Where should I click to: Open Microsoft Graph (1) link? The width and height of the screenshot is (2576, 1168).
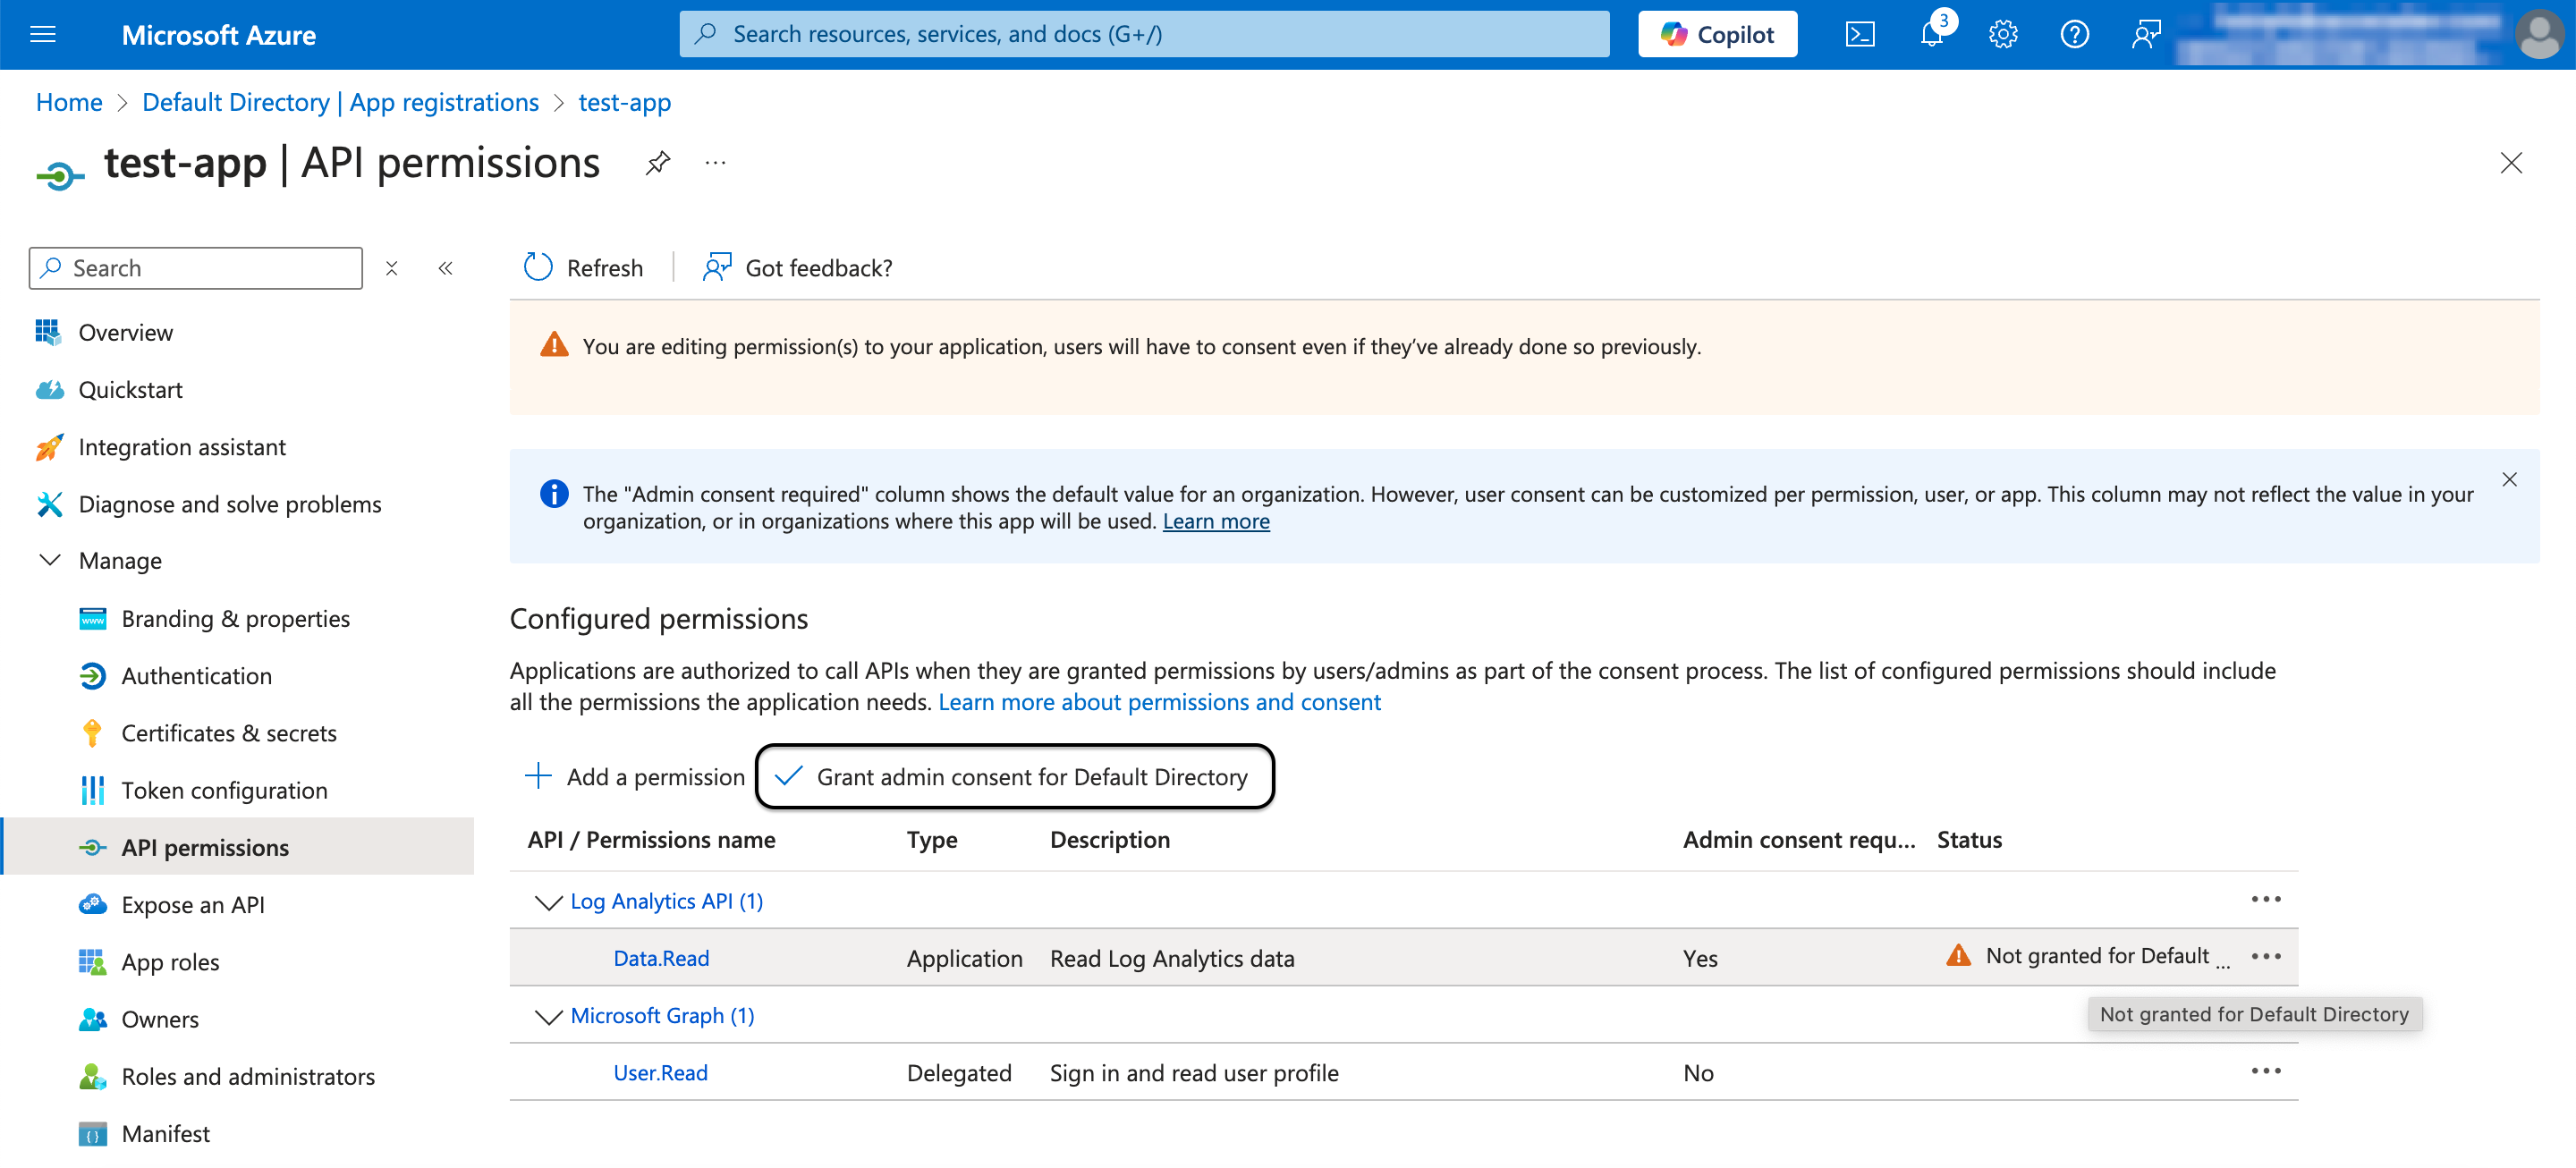[x=662, y=1015]
